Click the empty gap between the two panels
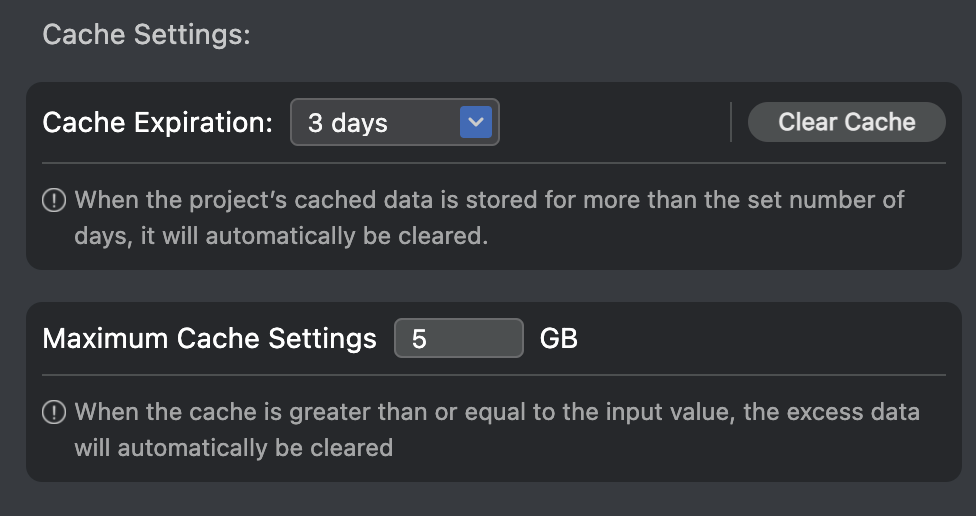This screenshot has height=516, width=976. 493,286
